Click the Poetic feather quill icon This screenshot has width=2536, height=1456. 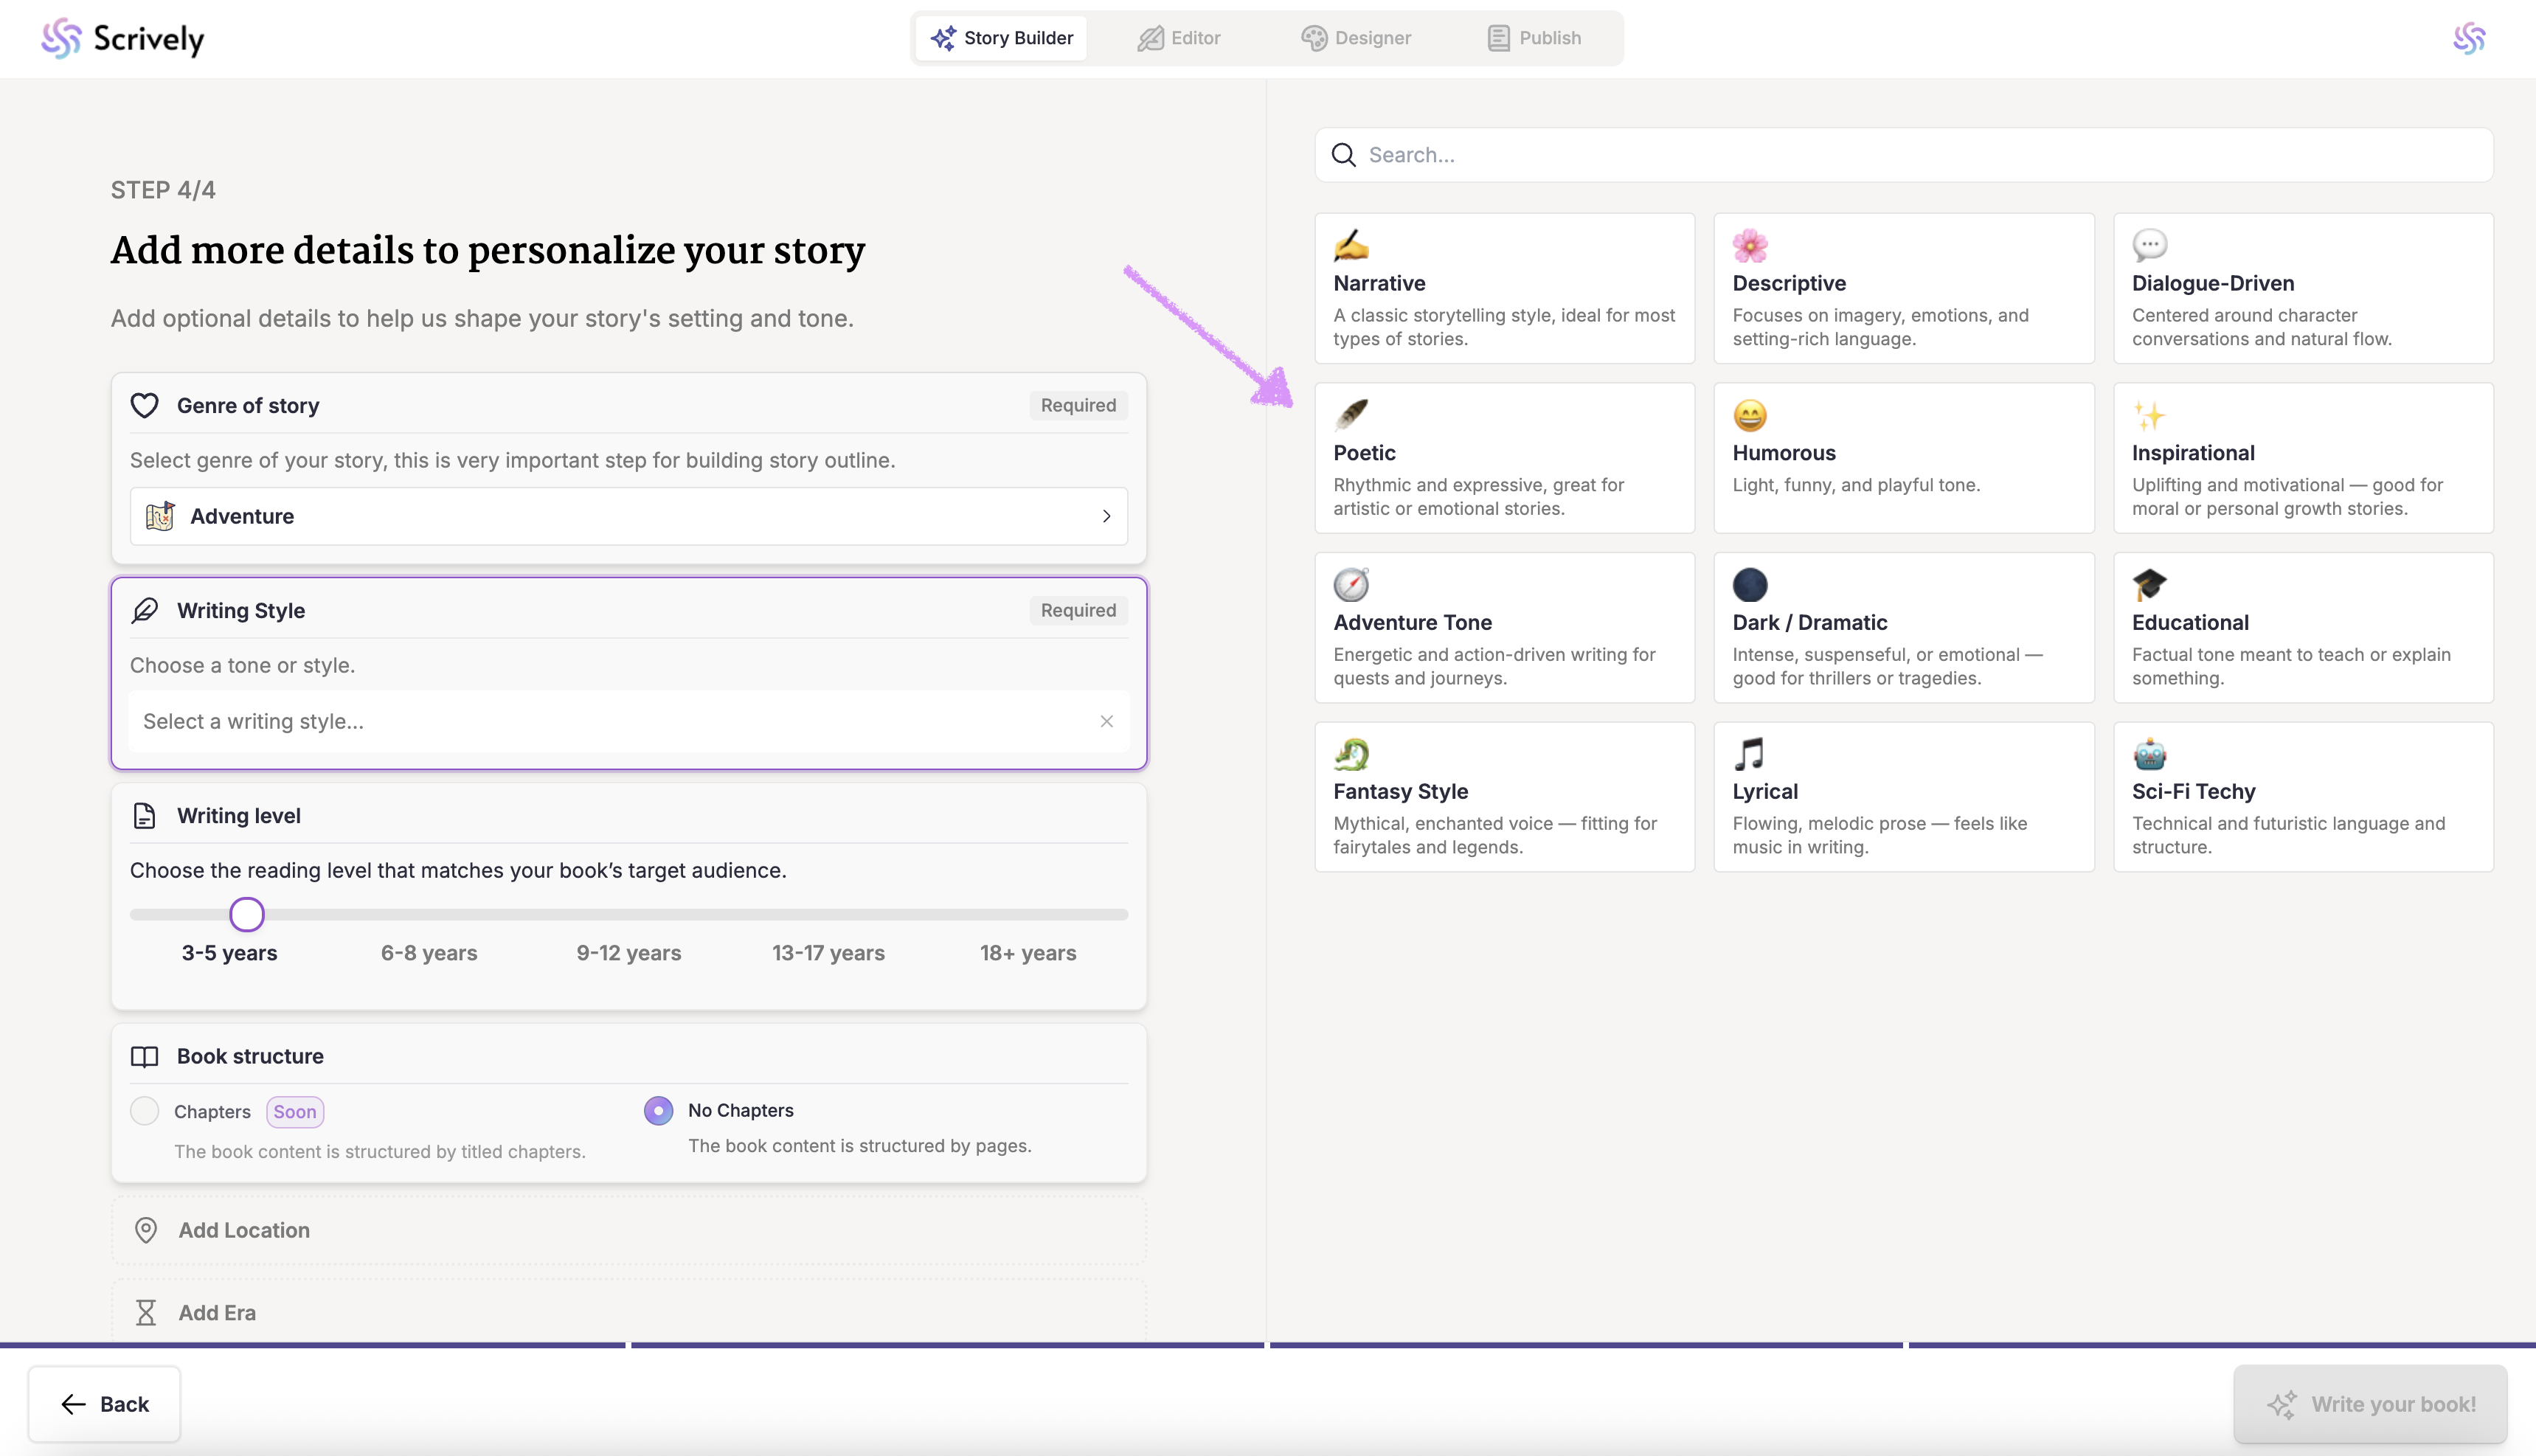[x=1351, y=414]
